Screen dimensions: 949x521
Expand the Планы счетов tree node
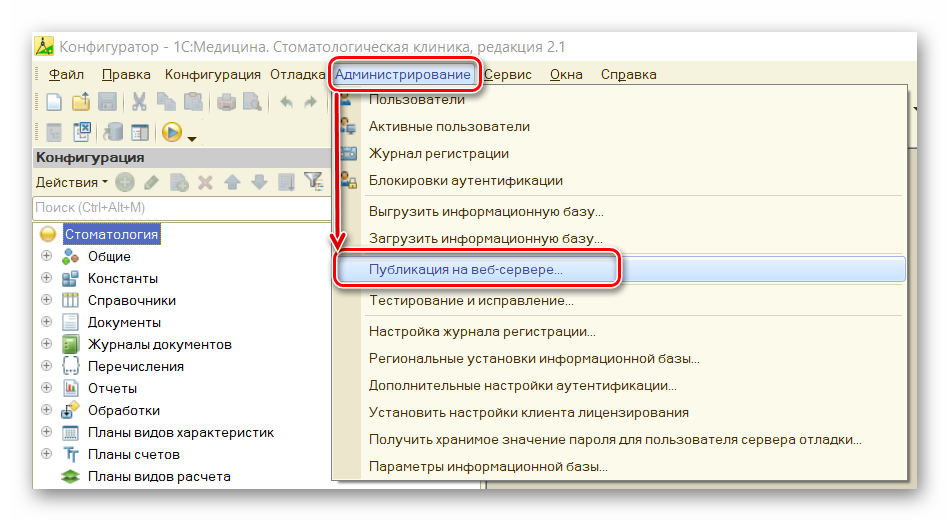point(47,453)
